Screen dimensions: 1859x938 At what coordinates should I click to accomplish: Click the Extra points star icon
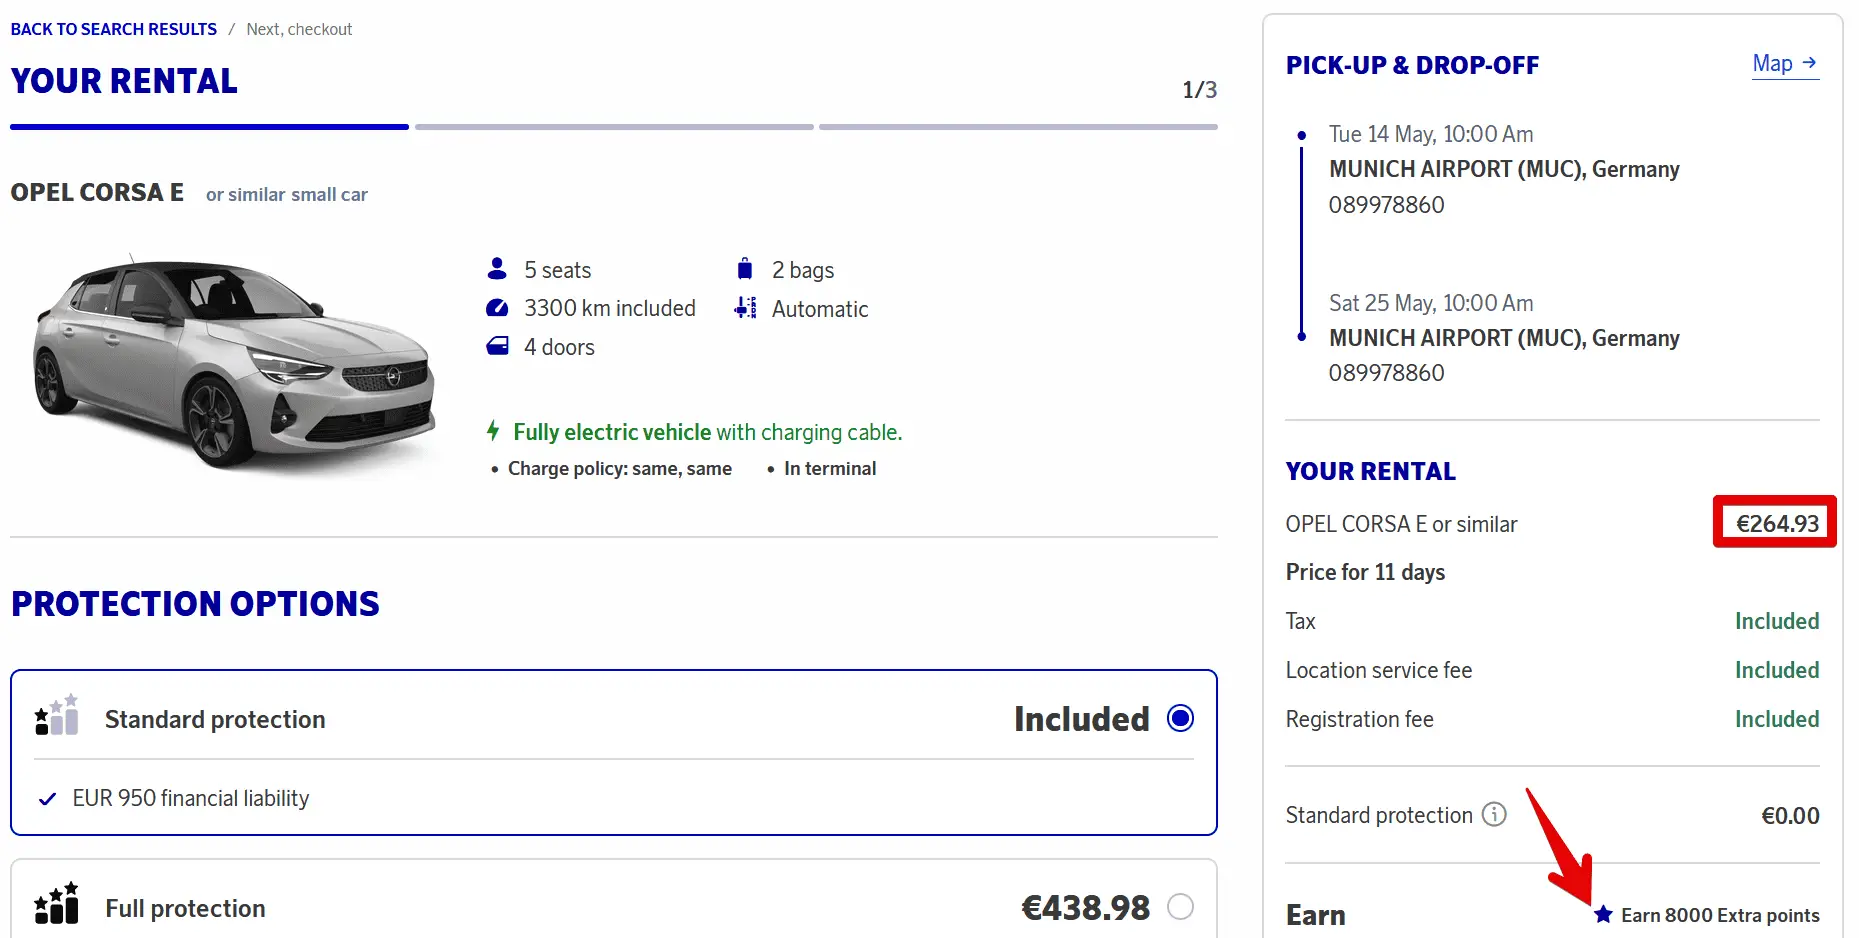[1603, 914]
